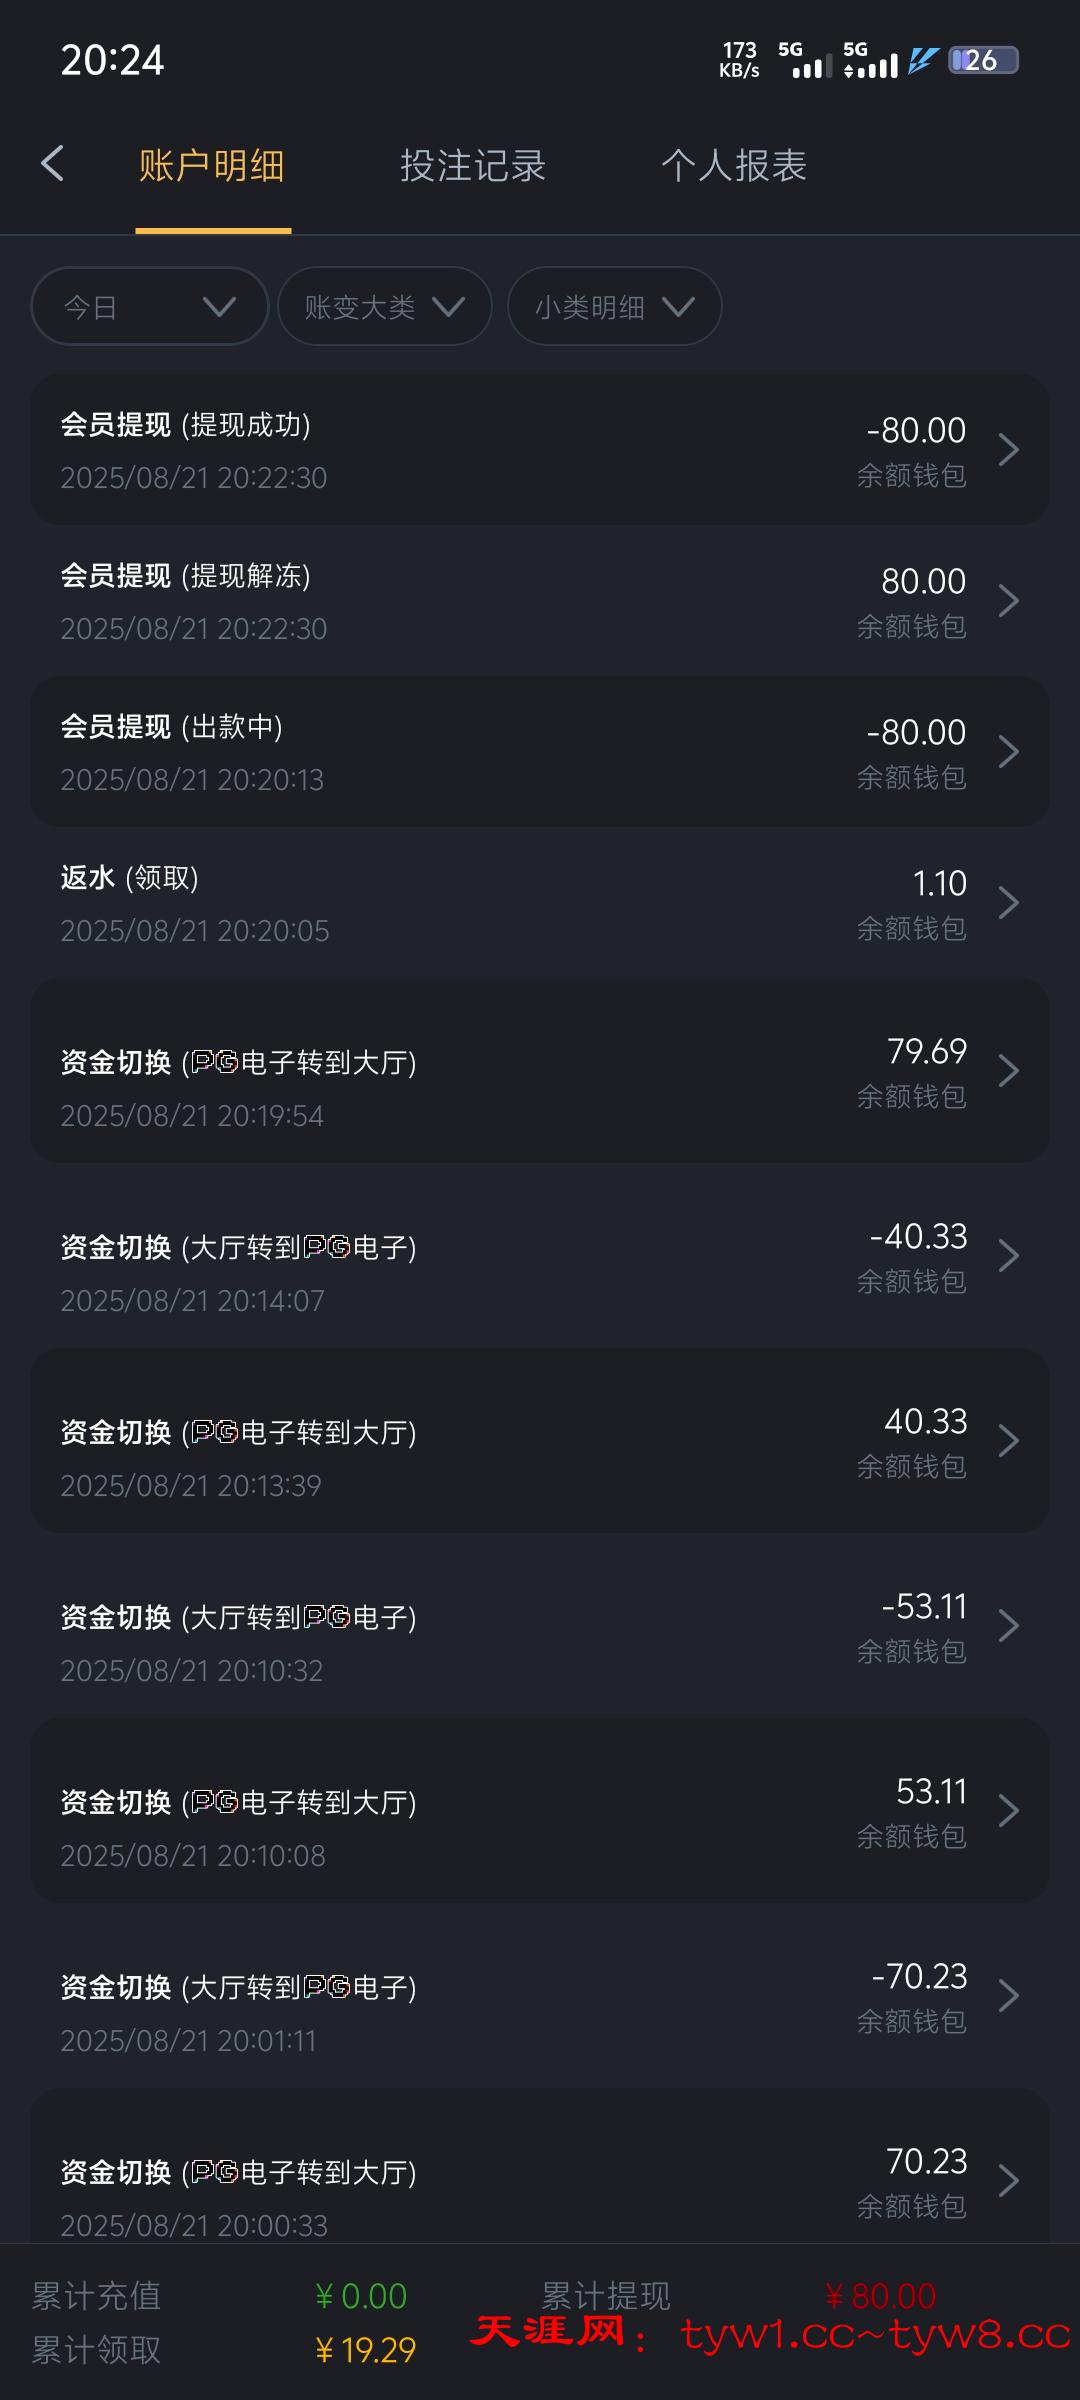Switch to the 投注记录 tab

tap(473, 166)
